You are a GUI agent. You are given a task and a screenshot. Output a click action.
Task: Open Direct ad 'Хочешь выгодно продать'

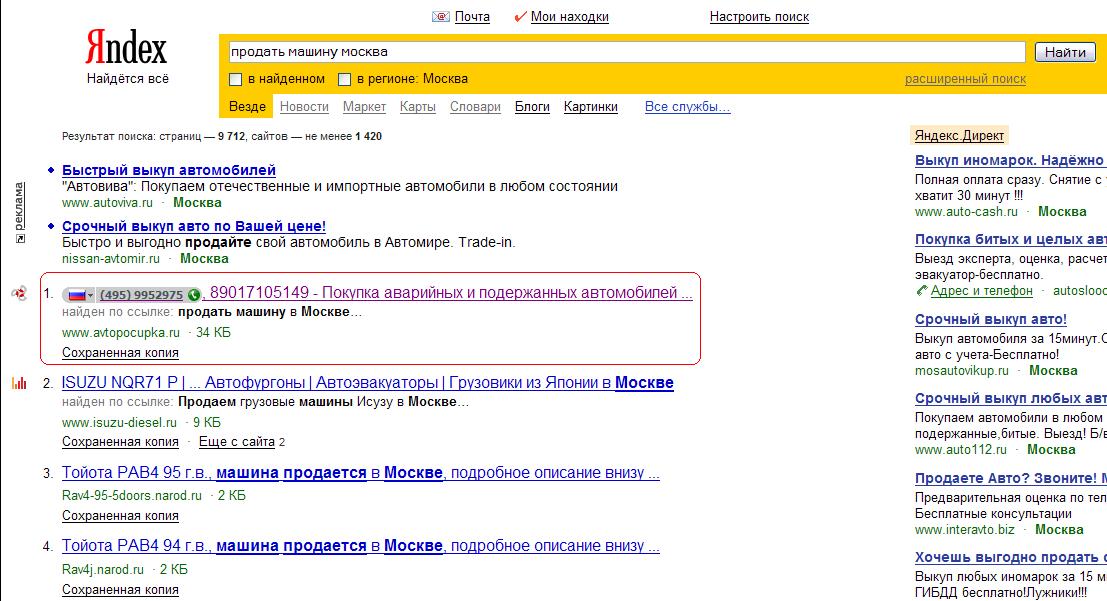tap(1010, 557)
